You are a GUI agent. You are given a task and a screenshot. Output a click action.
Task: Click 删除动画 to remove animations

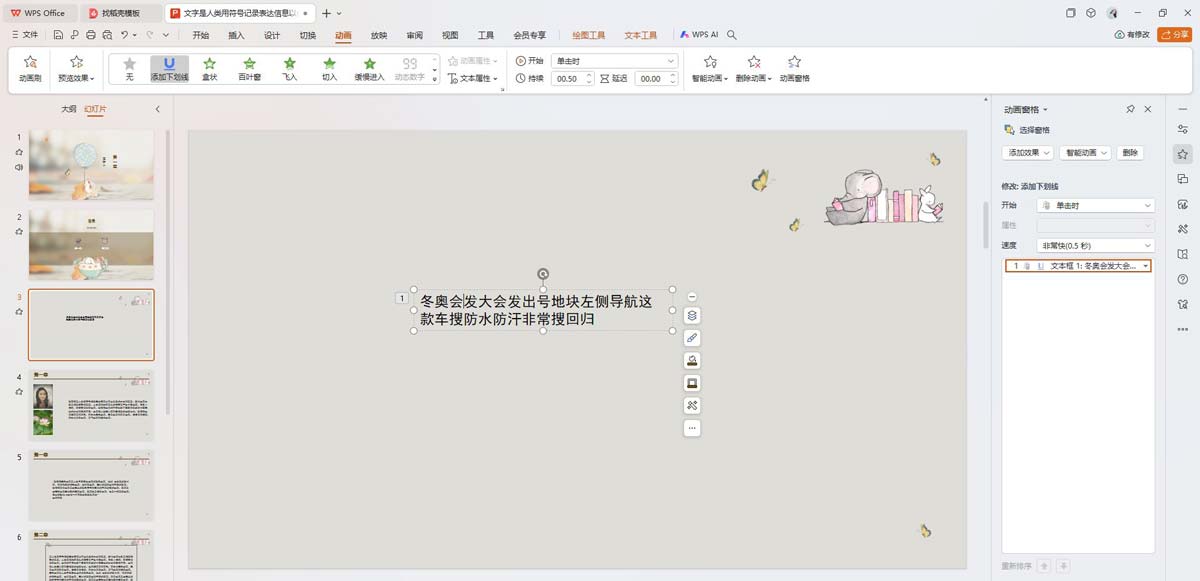[x=753, y=68]
